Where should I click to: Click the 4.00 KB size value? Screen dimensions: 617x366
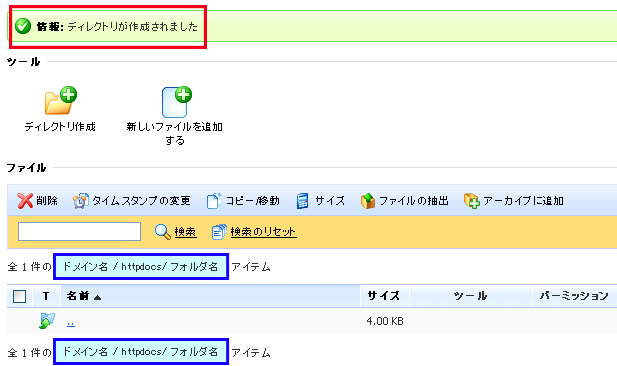point(385,321)
